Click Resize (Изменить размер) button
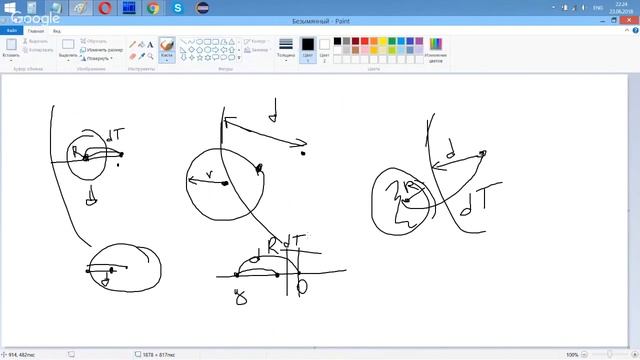Viewport: 640px width, 360px height. (101, 50)
